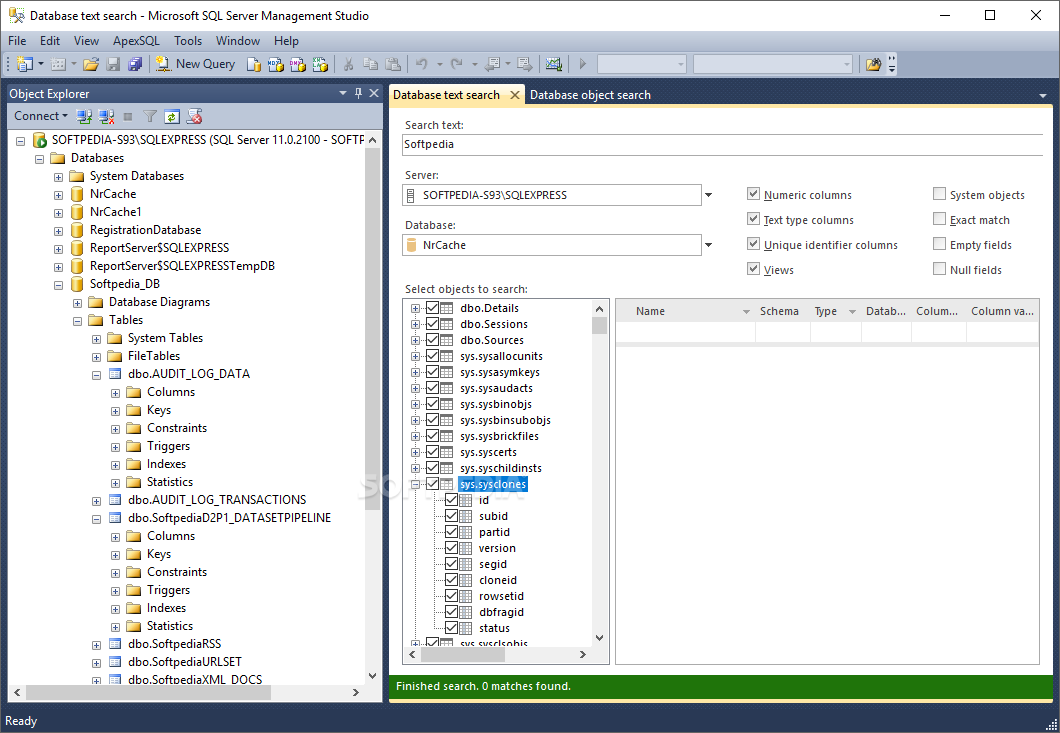Uncheck Numeric columns checkbox
1060x733 pixels.
tap(753, 194)
